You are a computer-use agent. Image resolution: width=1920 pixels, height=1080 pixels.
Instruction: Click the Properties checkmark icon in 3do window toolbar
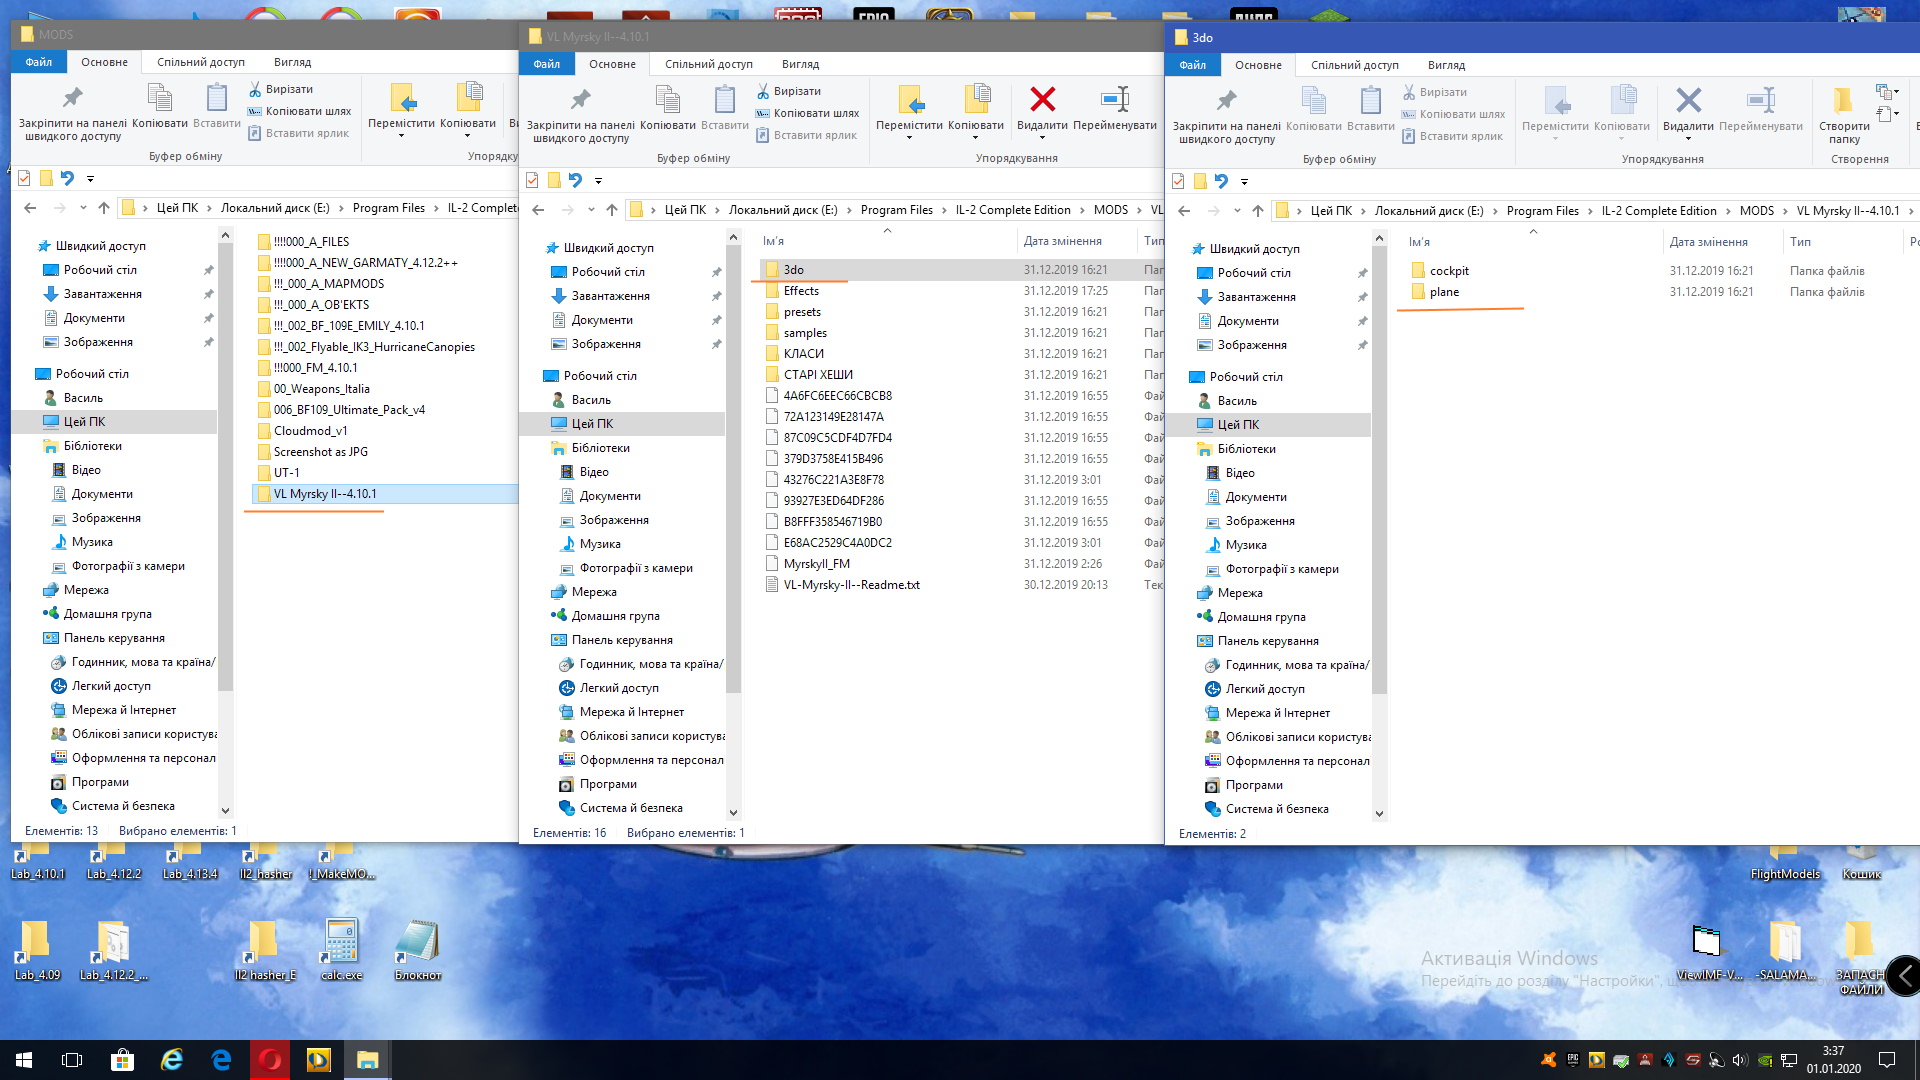click(1178, 181)
